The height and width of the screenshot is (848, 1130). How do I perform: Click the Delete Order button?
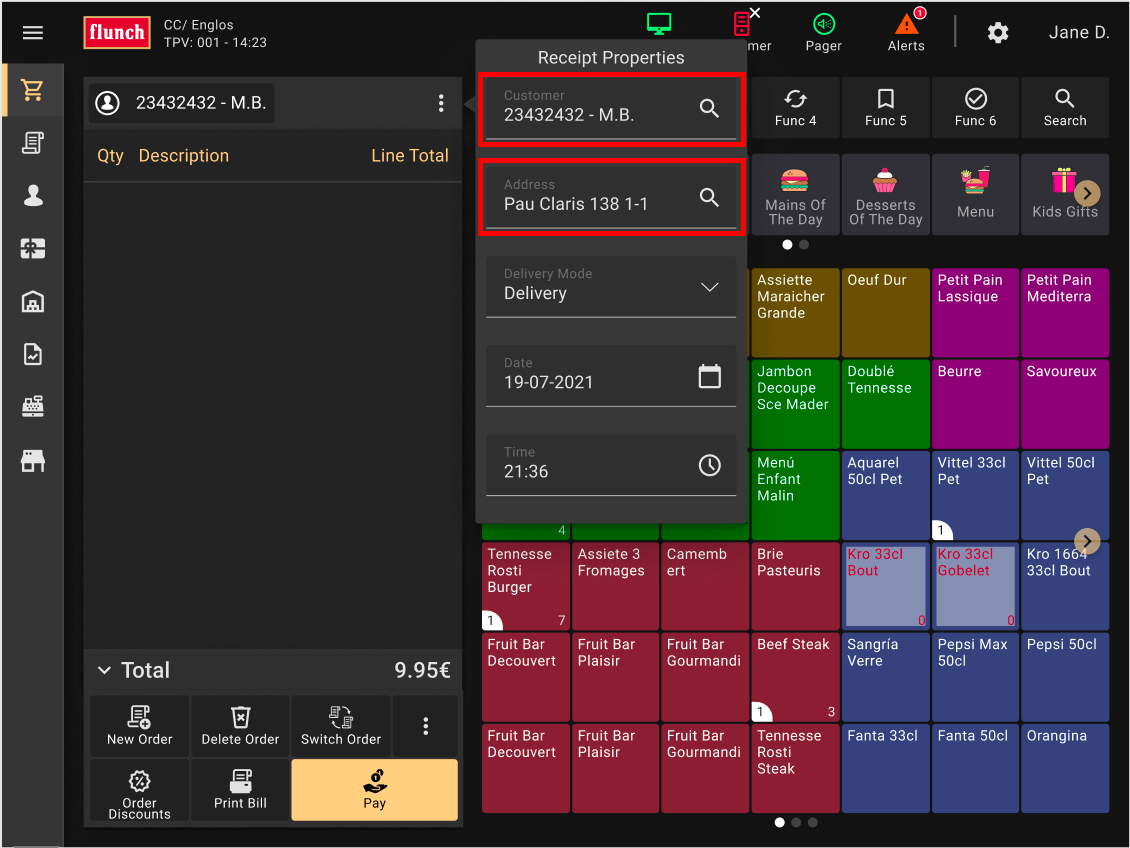click(240, 726)
